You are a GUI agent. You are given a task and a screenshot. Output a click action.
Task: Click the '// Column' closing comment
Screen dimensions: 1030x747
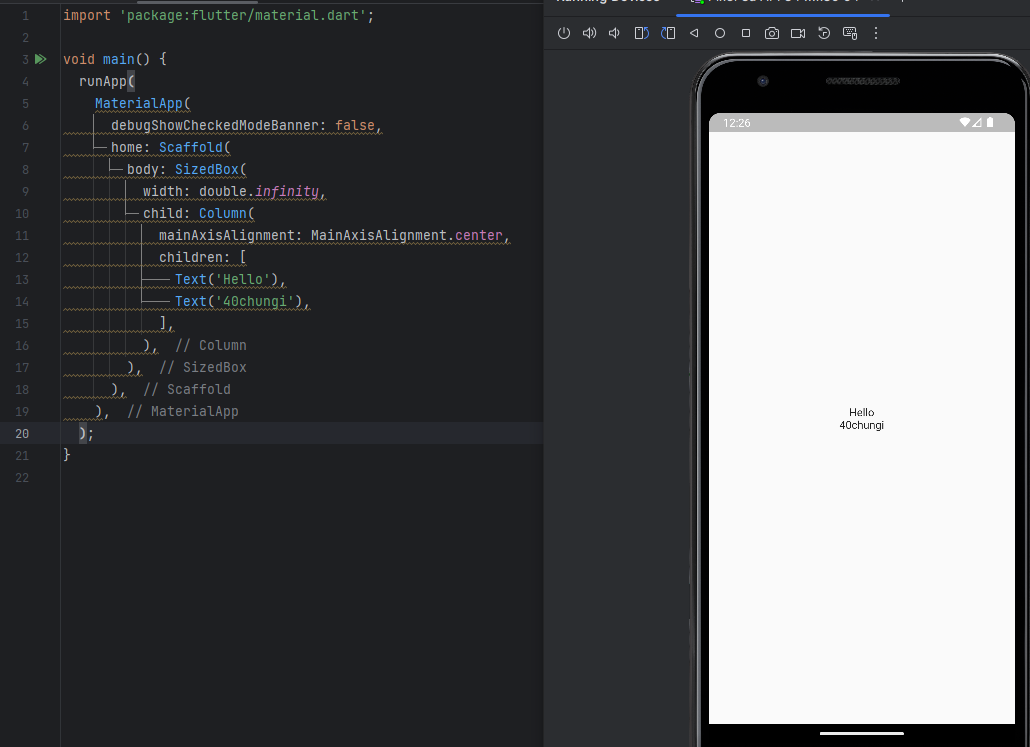click(211, 346)
